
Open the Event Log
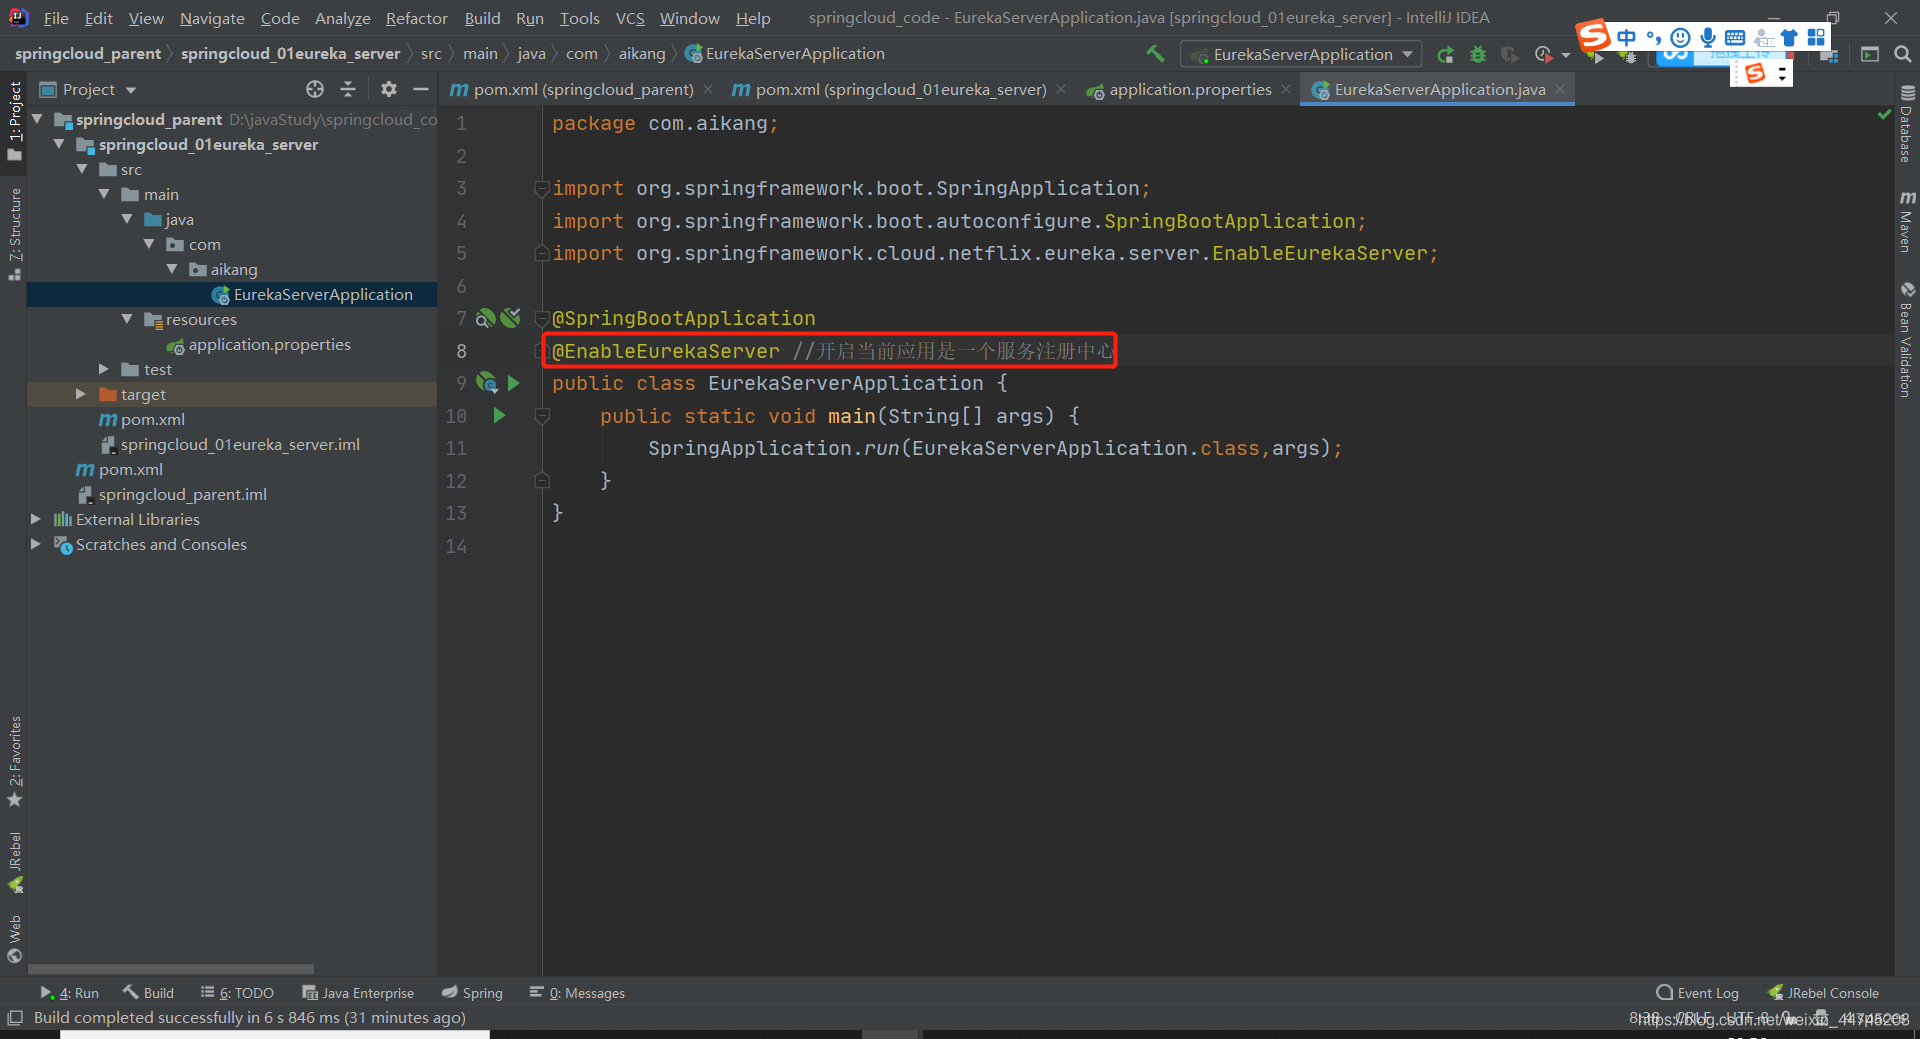[x=1698, y=993]
